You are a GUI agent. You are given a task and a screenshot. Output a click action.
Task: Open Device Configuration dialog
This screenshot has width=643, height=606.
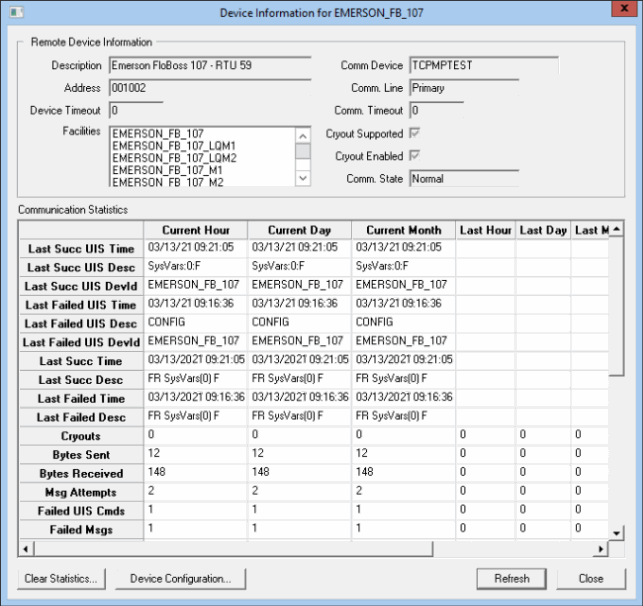point(180,579)
